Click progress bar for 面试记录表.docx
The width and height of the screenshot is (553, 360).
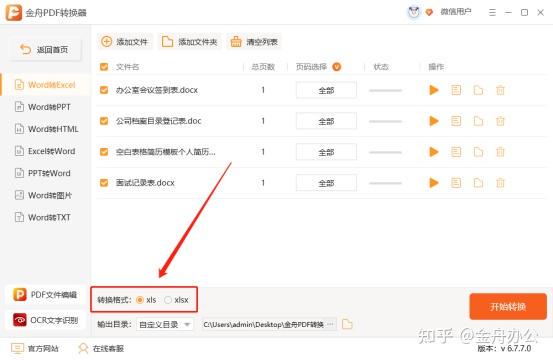pos(385,183)
